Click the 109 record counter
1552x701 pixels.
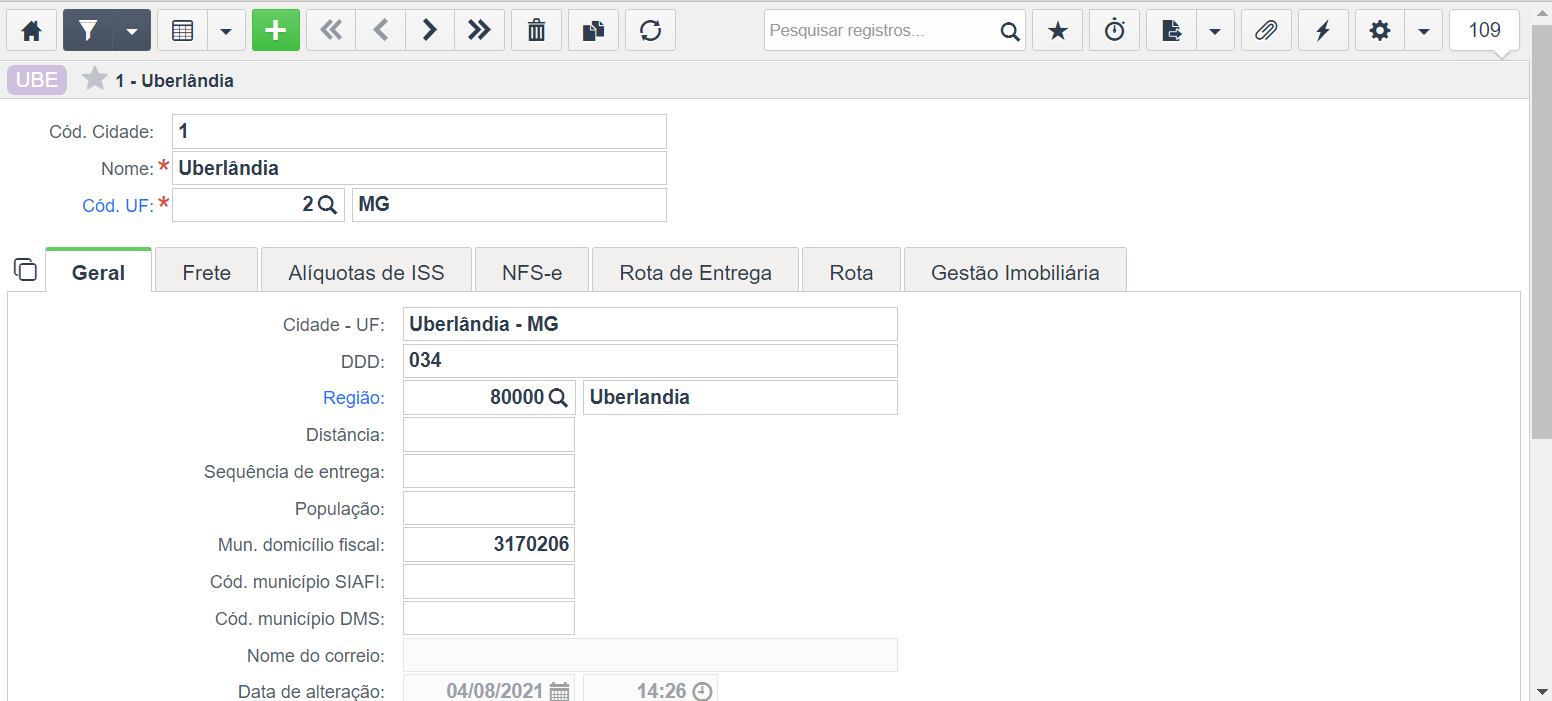click(1484, 31)
